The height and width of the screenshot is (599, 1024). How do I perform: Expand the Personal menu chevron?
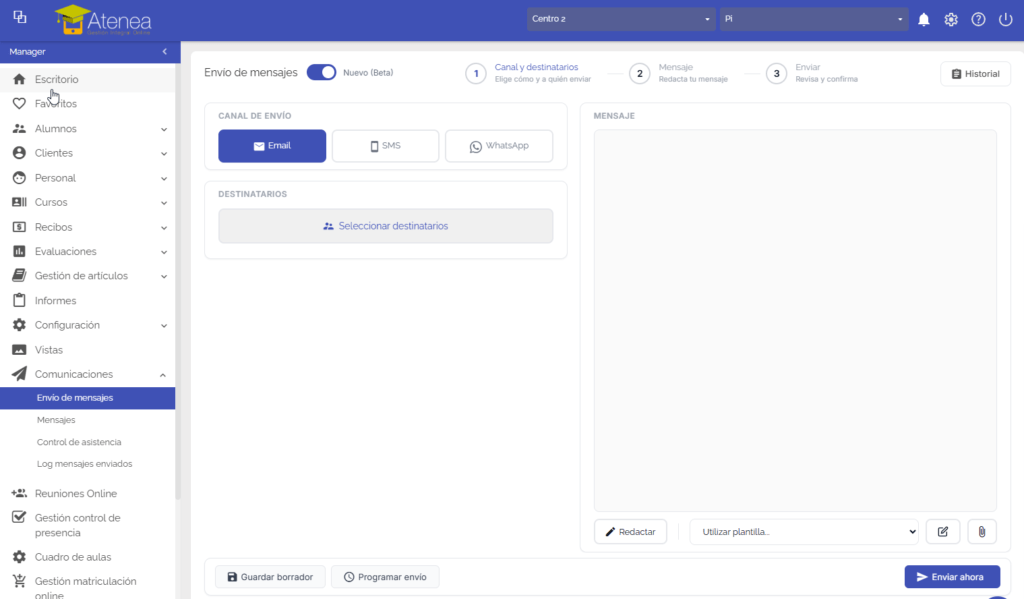pyautogui.click(x=164, y=178)
